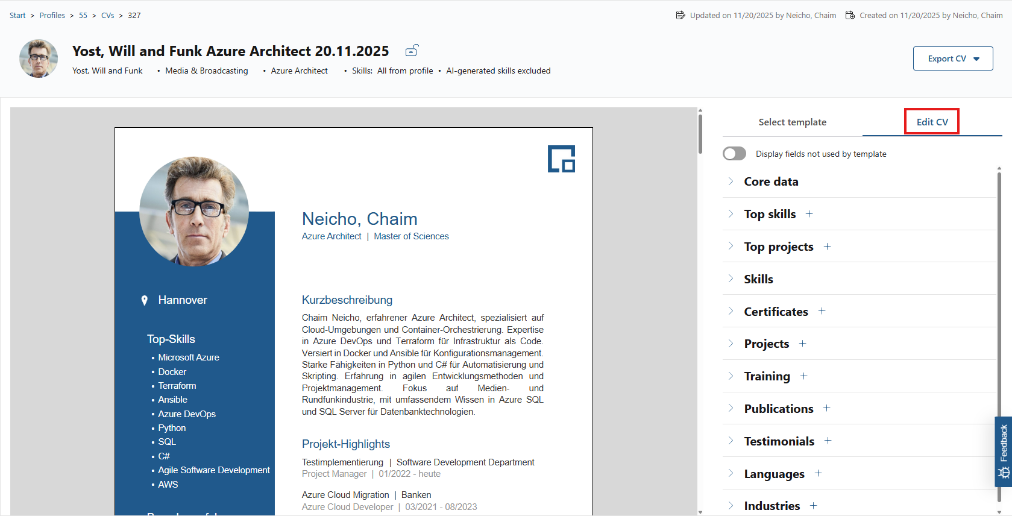
Task: Open Profiles in breadcrumb
Action: click(52, 15)
